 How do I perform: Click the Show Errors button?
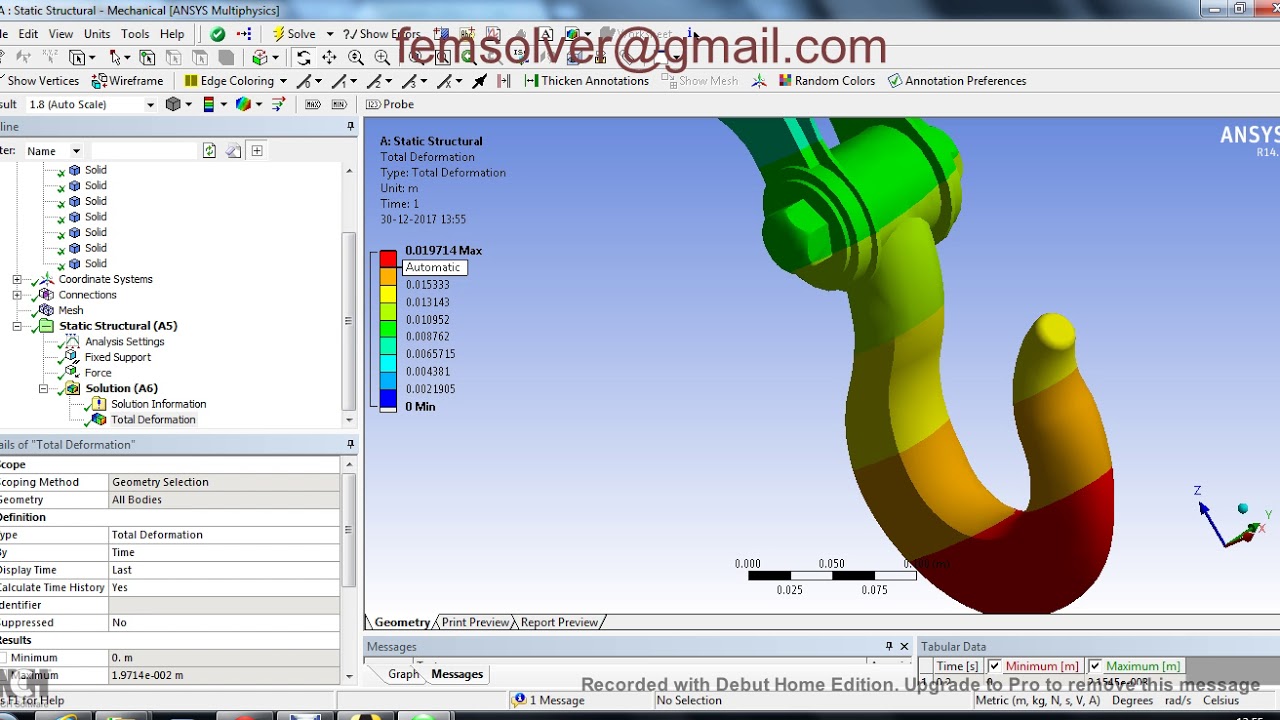click(x=381, y=34)
